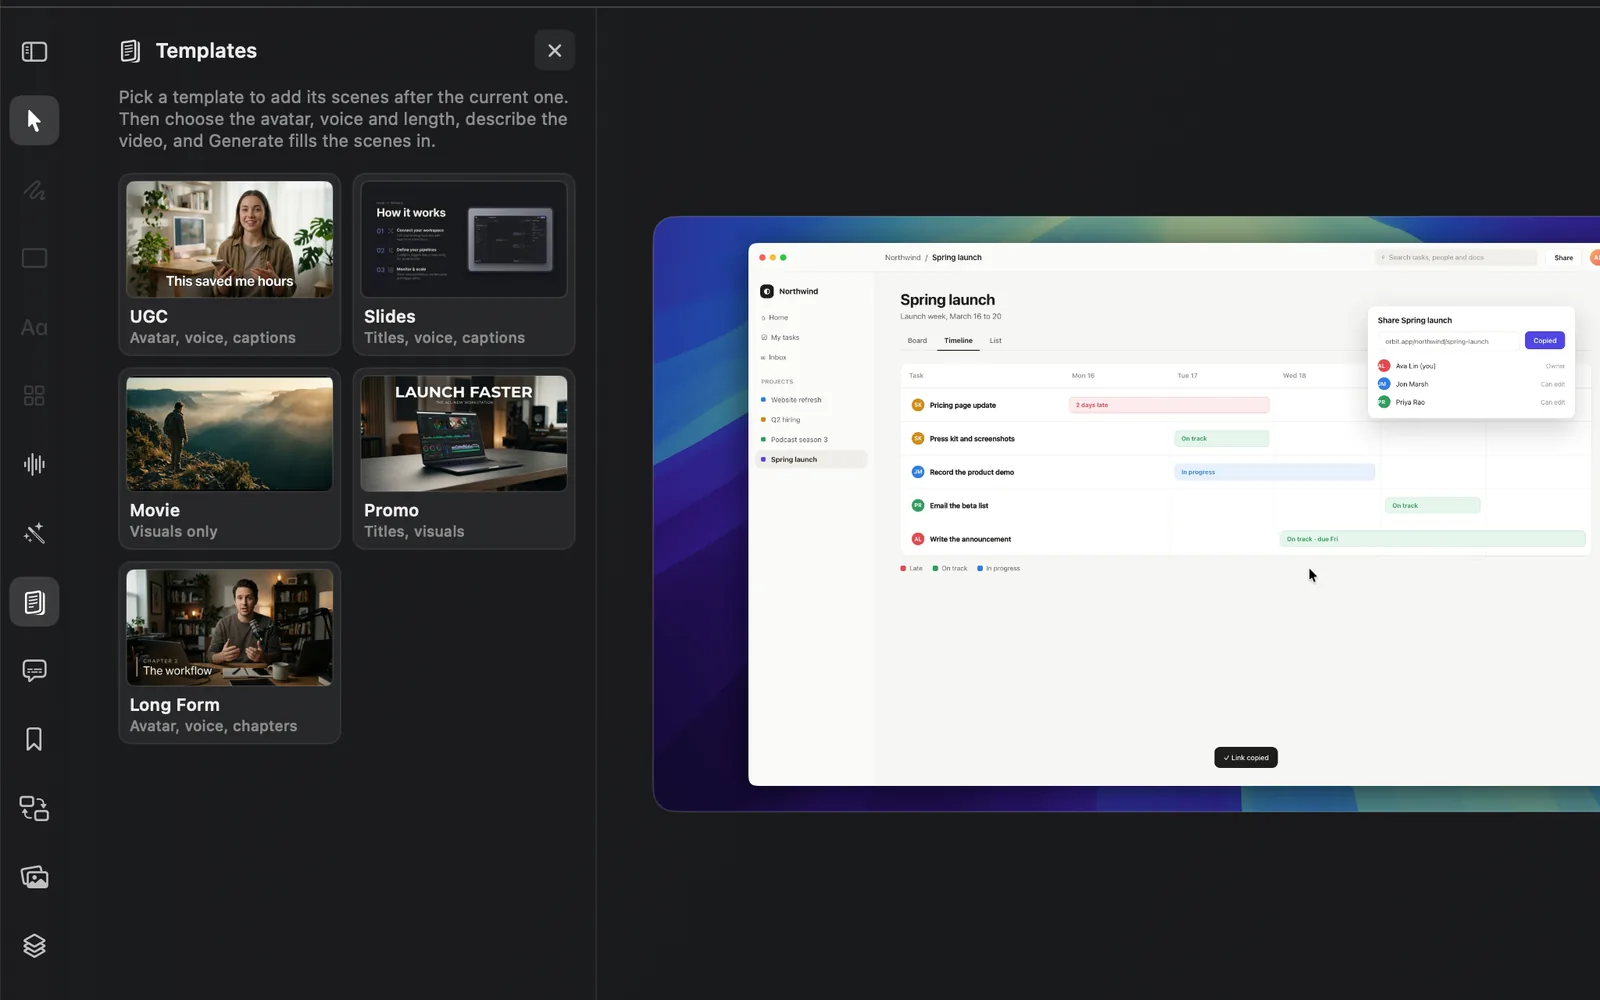
Task: Pick the rectangle shape tool
Action: (x=34, y=258)
